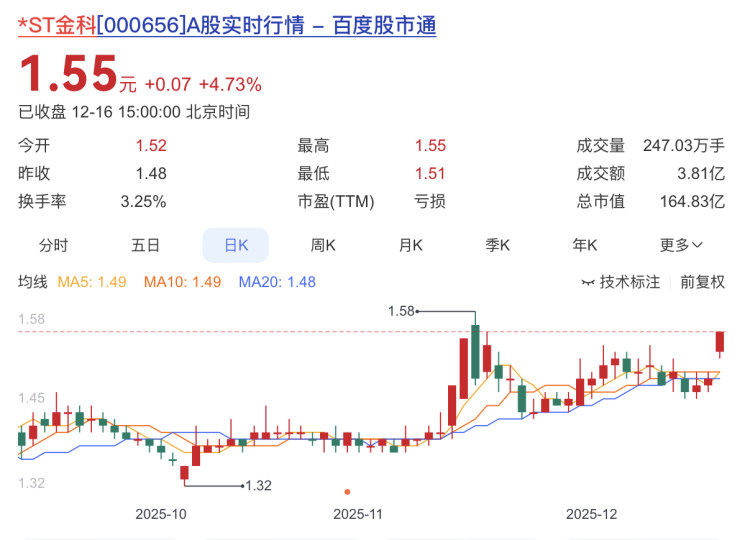This screenshot has height=540, width=750.
Task: Open the 前复权 adjustment selector
Action: pyautogui.click(x=702, y=282)
